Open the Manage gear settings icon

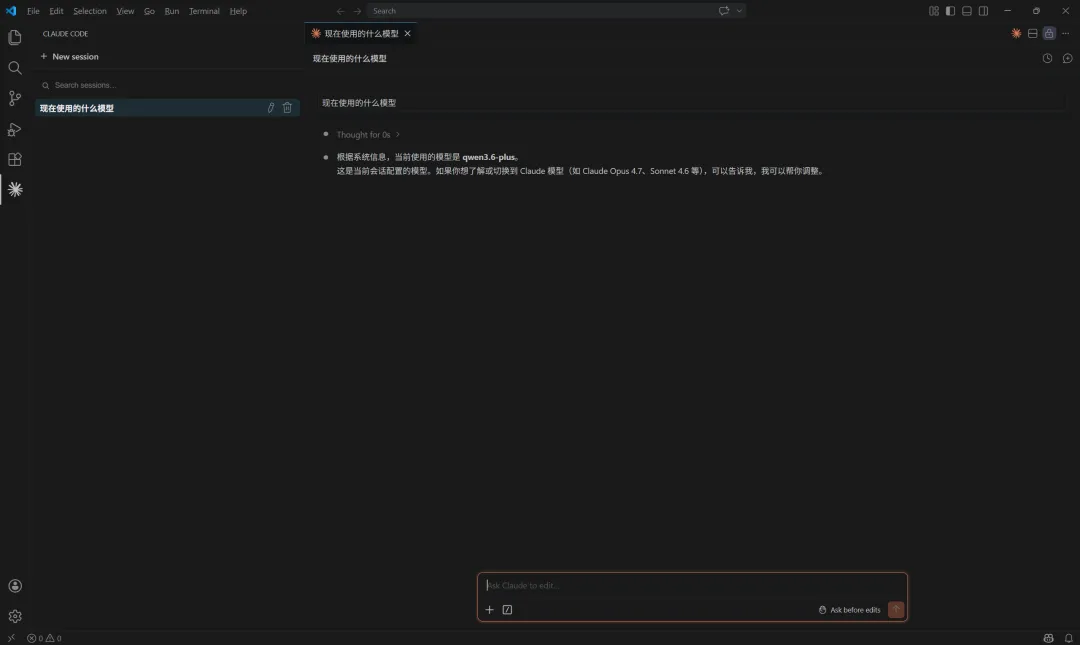tap(14, 616)
